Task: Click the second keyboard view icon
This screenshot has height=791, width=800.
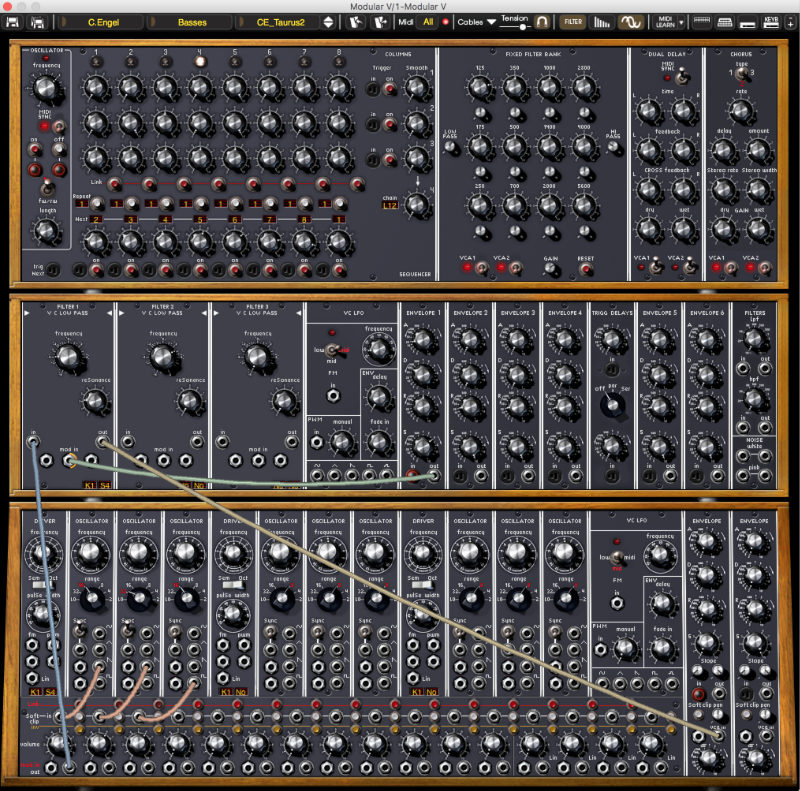Action: point(724,22)
